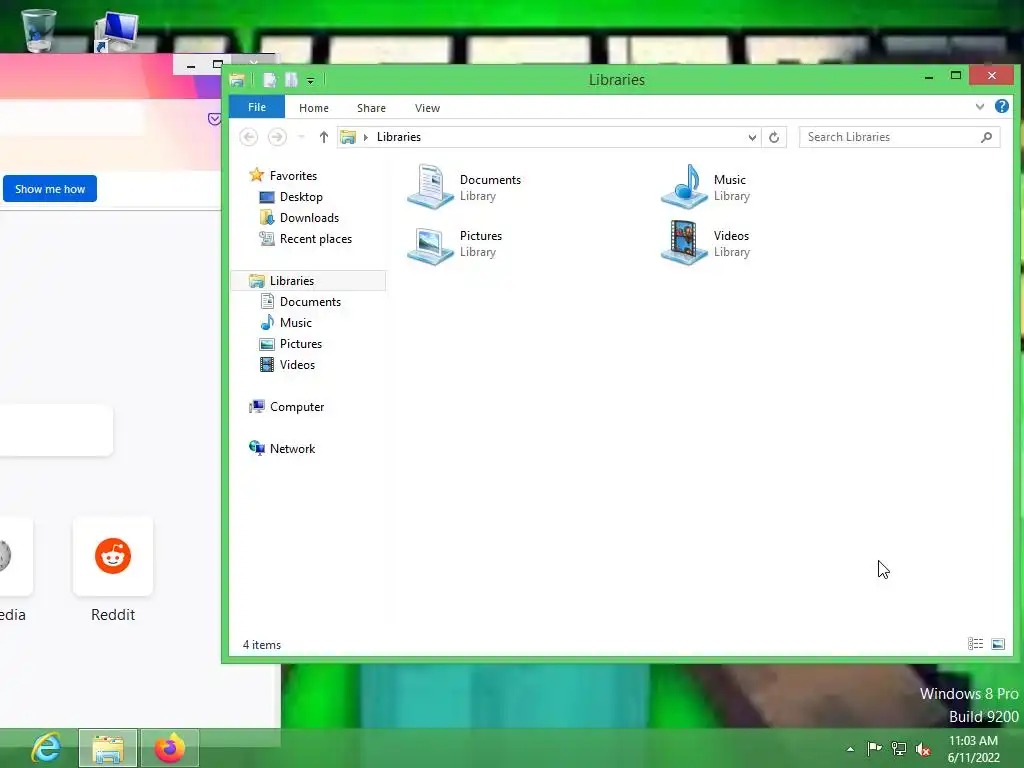Click Show me how button in Firefox
Viewport: 1024px width, 768px height.
50,189
